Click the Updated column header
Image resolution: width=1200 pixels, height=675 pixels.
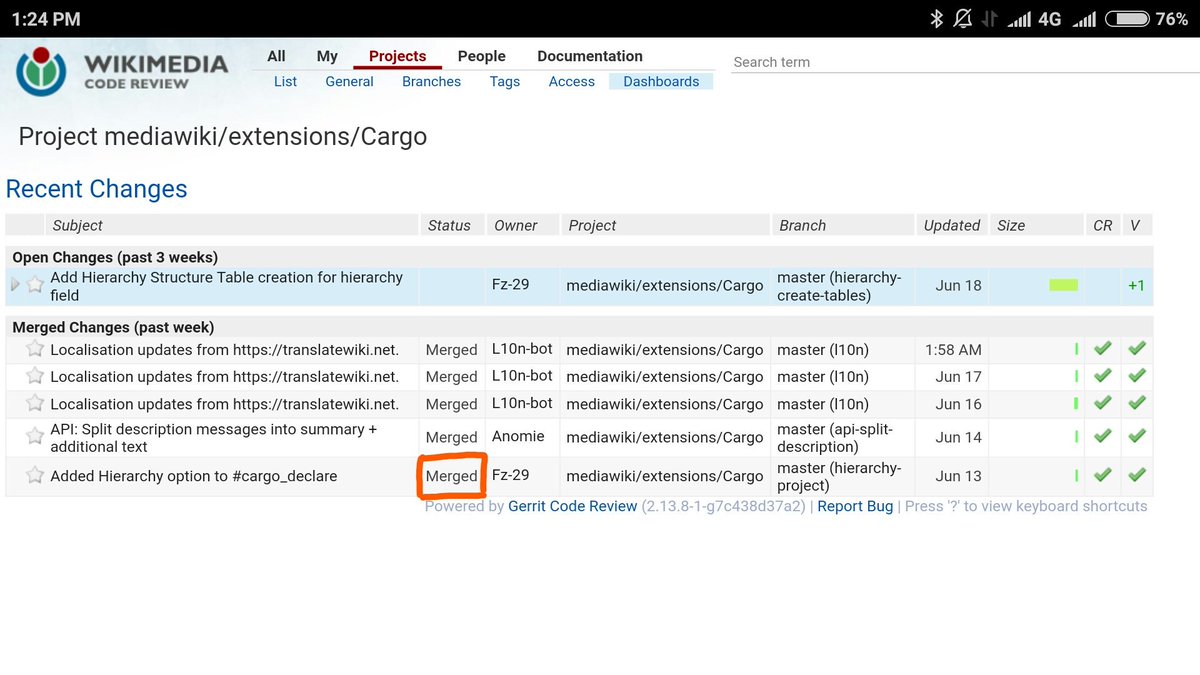point(952,225)
